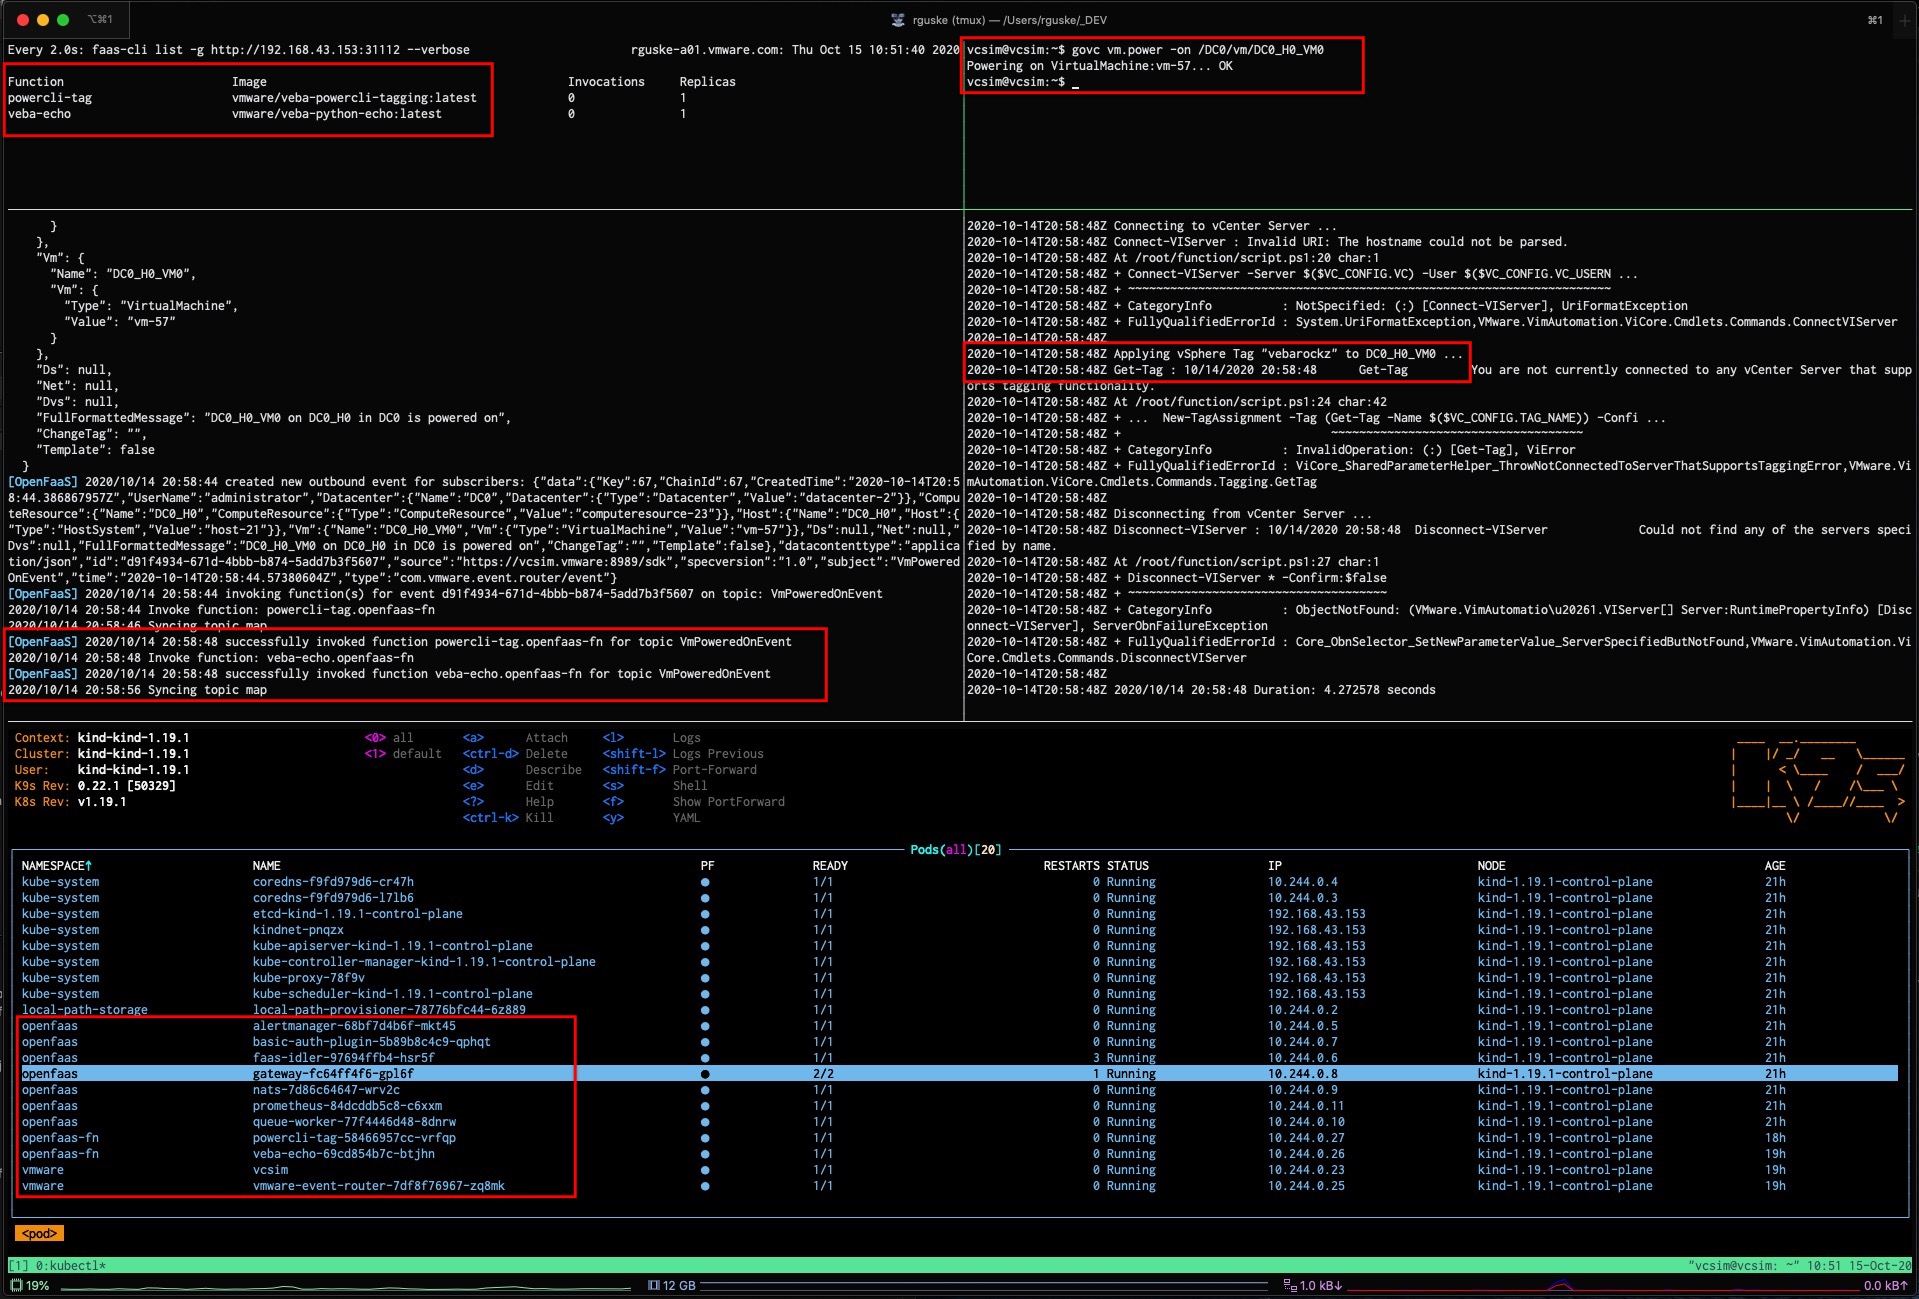This screenshot has width=1919, height=1299.
Task: Click the NAMESPACE column header sort arrow
Action: (x=89, y=866)
